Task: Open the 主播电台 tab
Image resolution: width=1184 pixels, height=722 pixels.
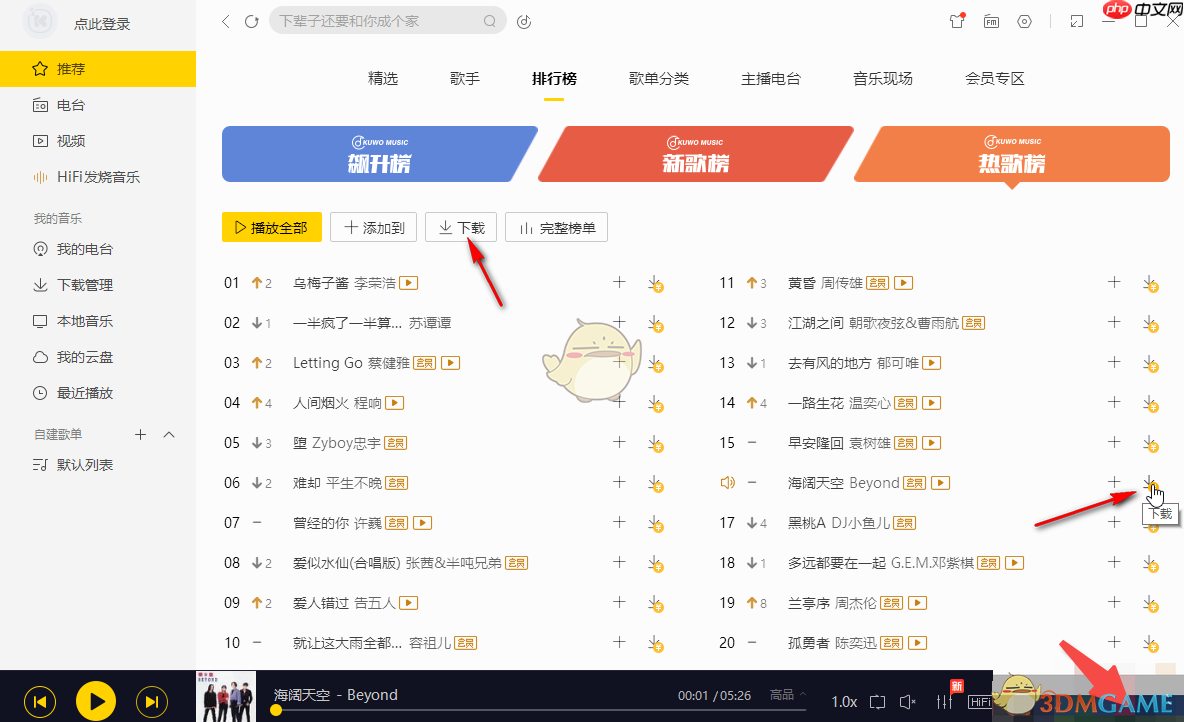Action: click(771, 78)
